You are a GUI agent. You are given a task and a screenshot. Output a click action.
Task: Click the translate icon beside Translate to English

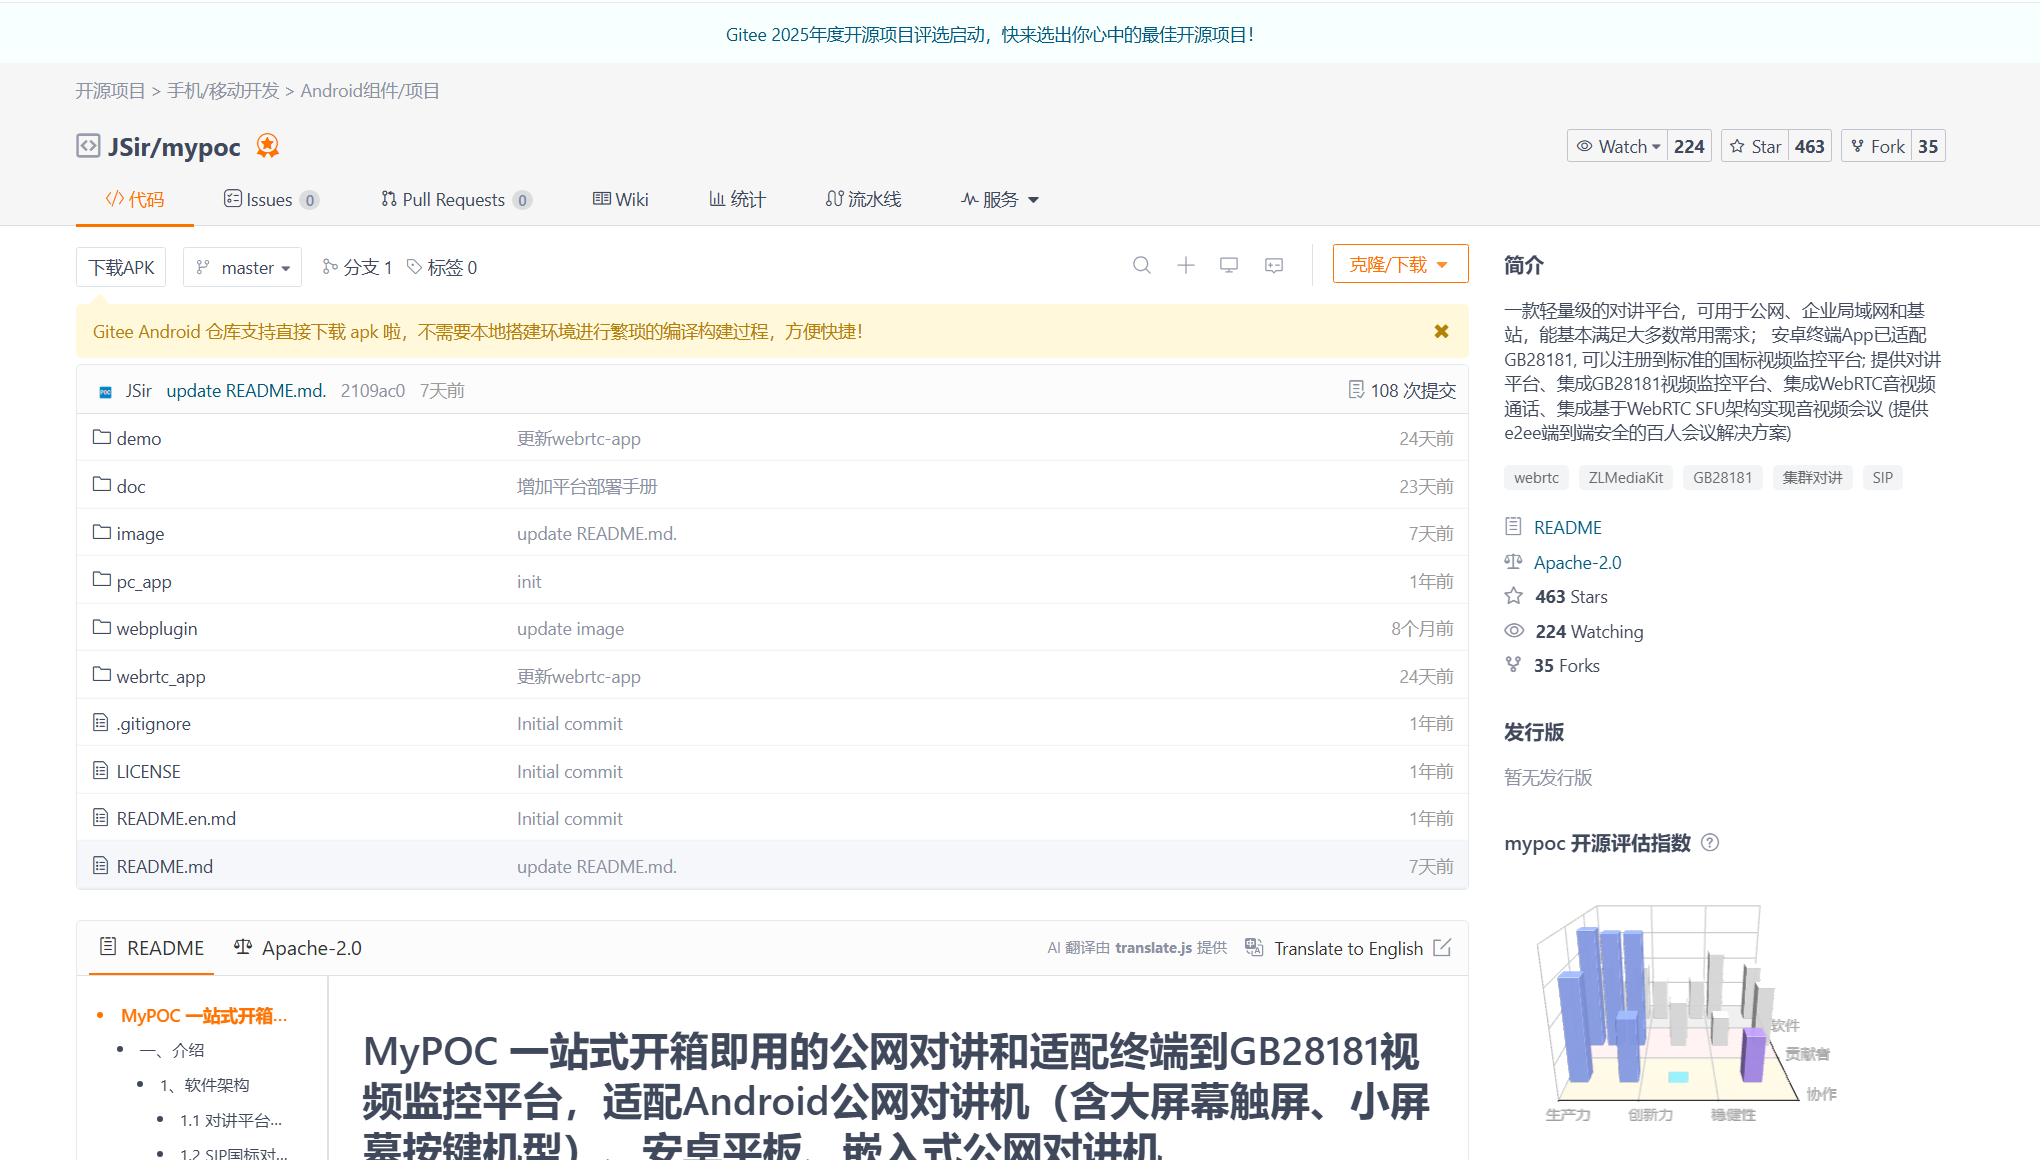pyautogui.click(x=1253, y=947)
